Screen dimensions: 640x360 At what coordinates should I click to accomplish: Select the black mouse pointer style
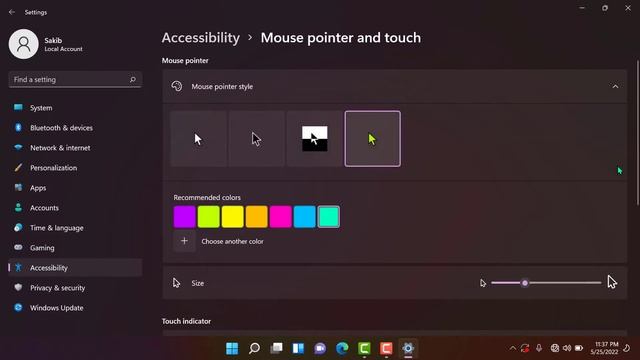coord(256,139)
